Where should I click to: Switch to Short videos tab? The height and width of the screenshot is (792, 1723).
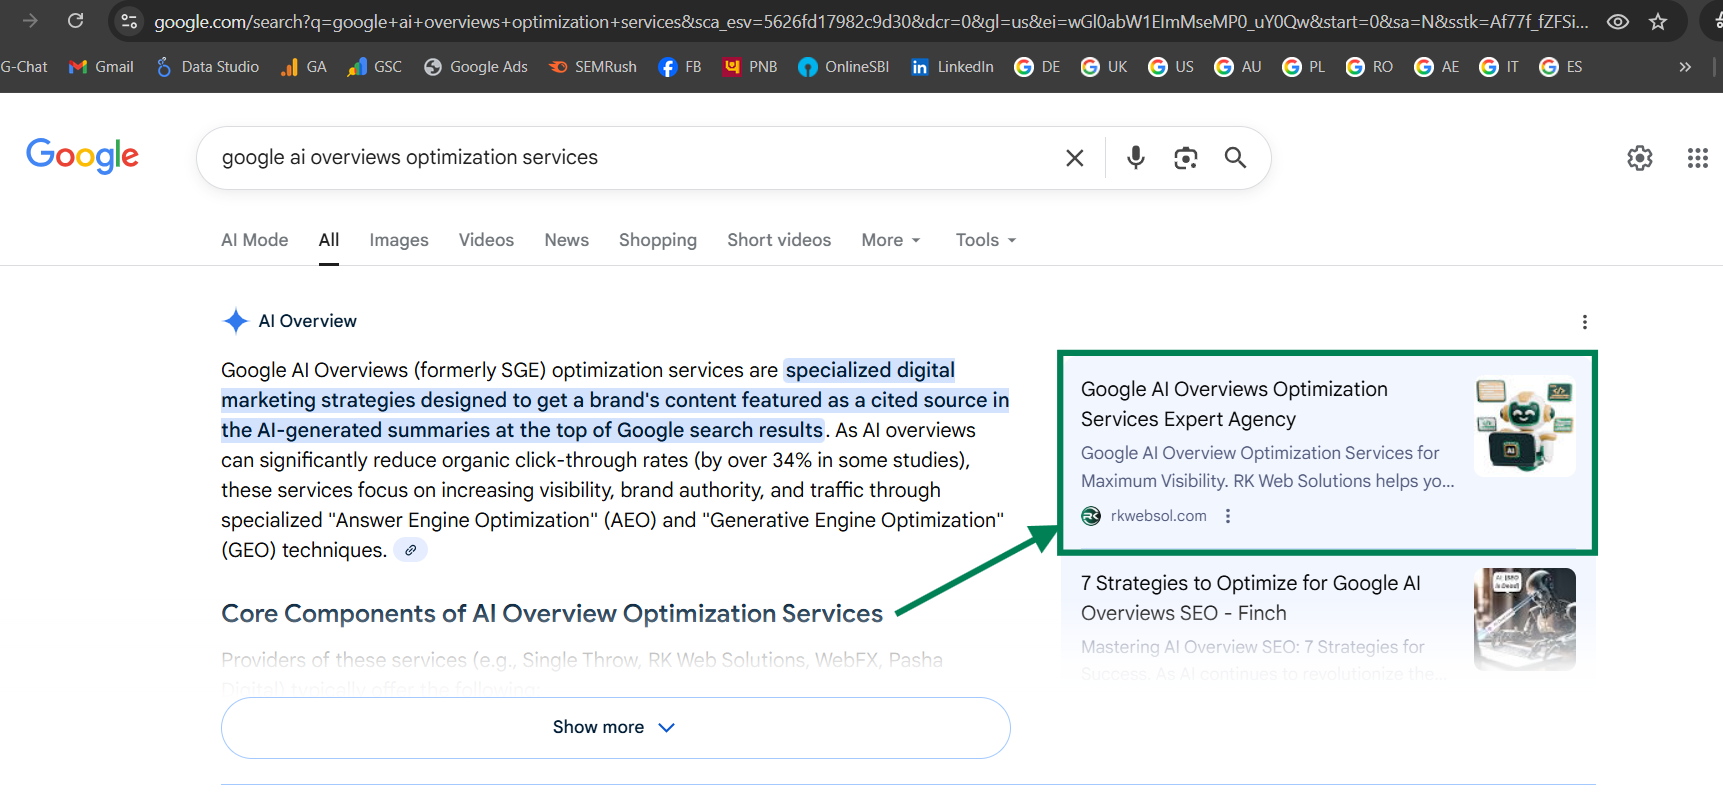click(779, 240)
